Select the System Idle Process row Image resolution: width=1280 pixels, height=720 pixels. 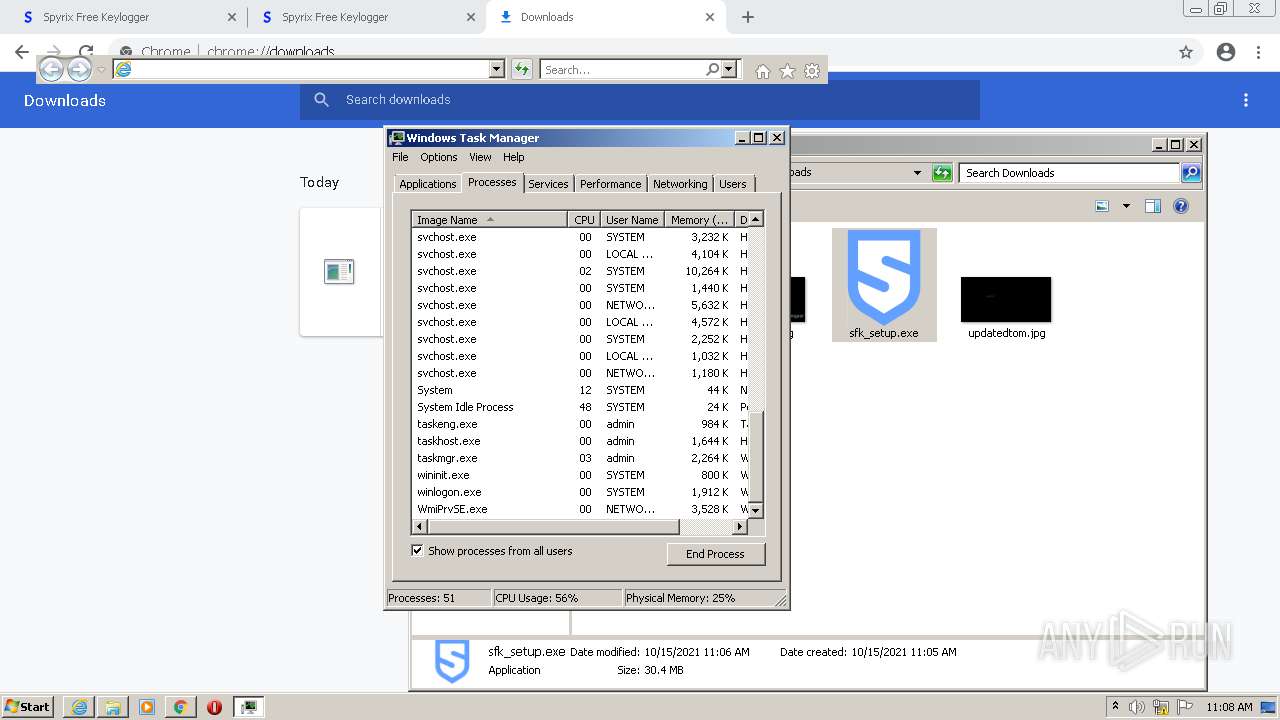(x=580, y=407)
